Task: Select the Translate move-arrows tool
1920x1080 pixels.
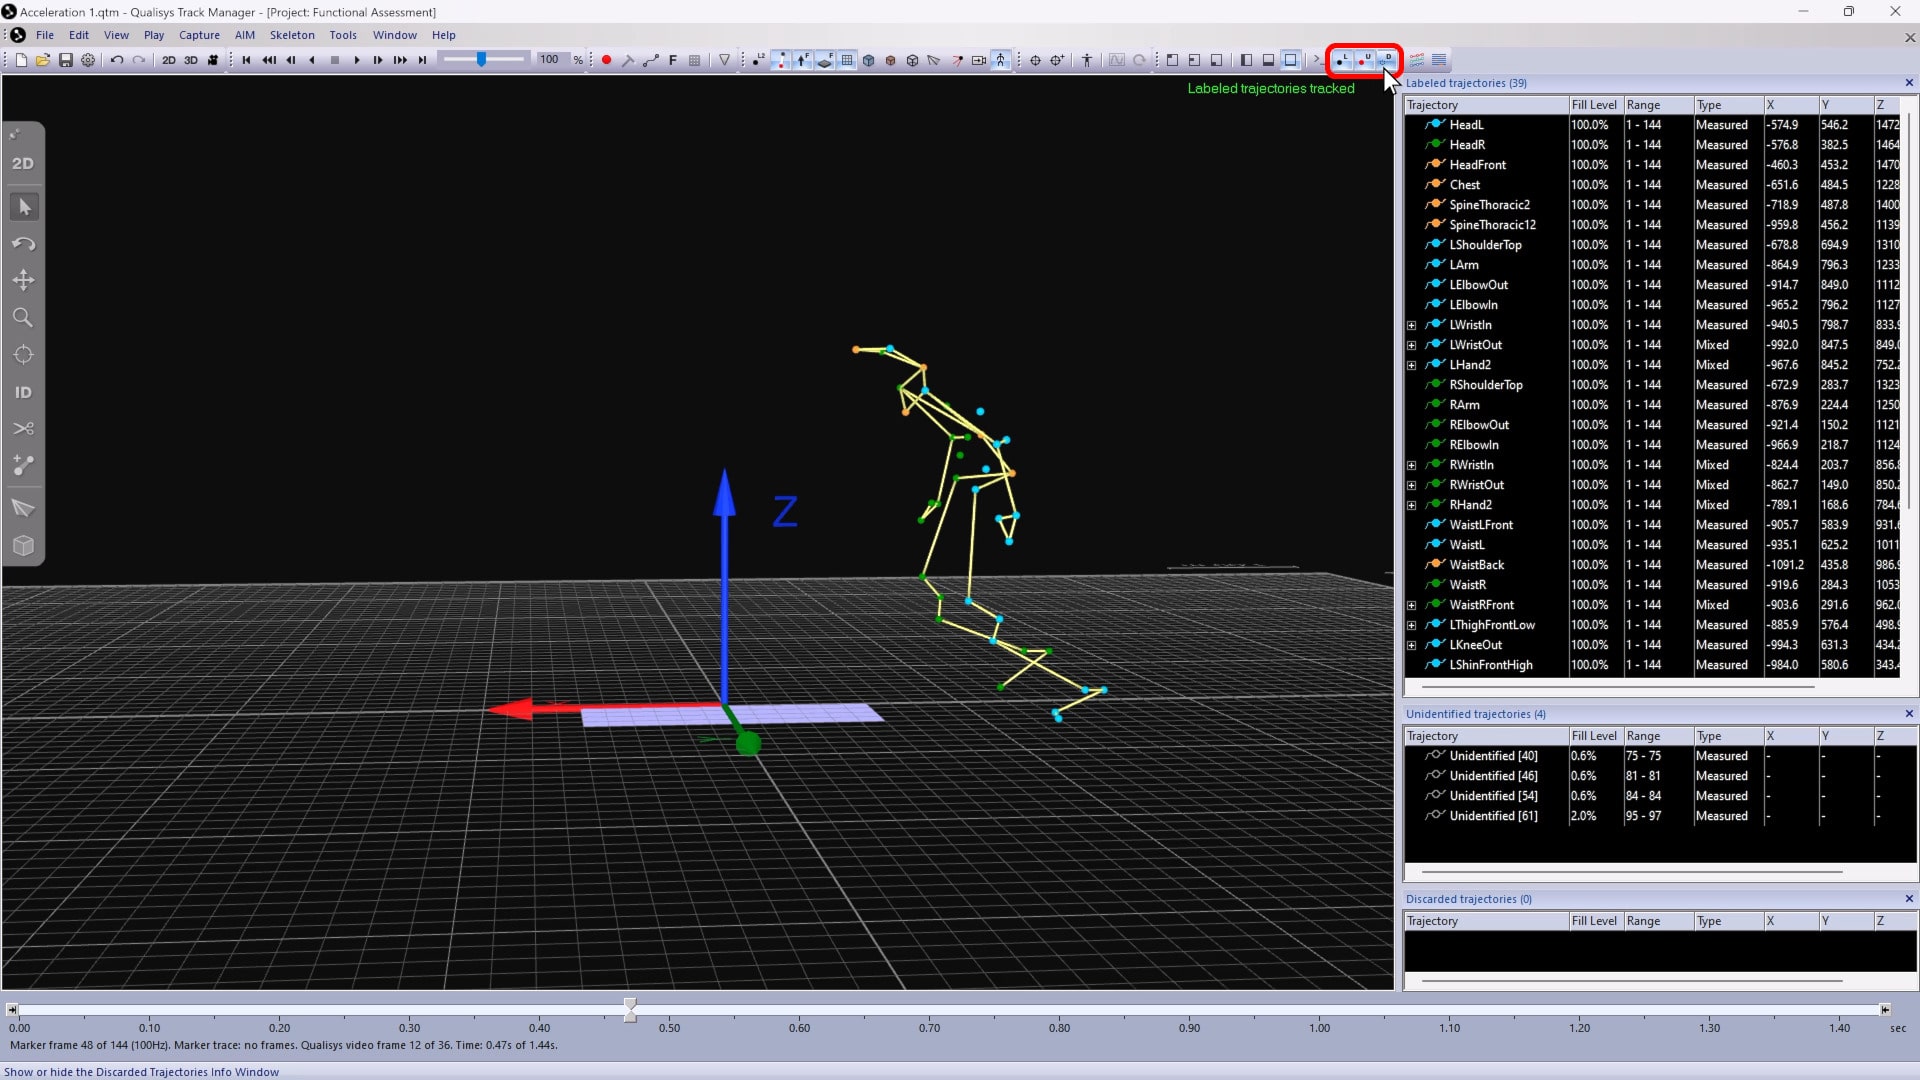Action: [23, 280]
